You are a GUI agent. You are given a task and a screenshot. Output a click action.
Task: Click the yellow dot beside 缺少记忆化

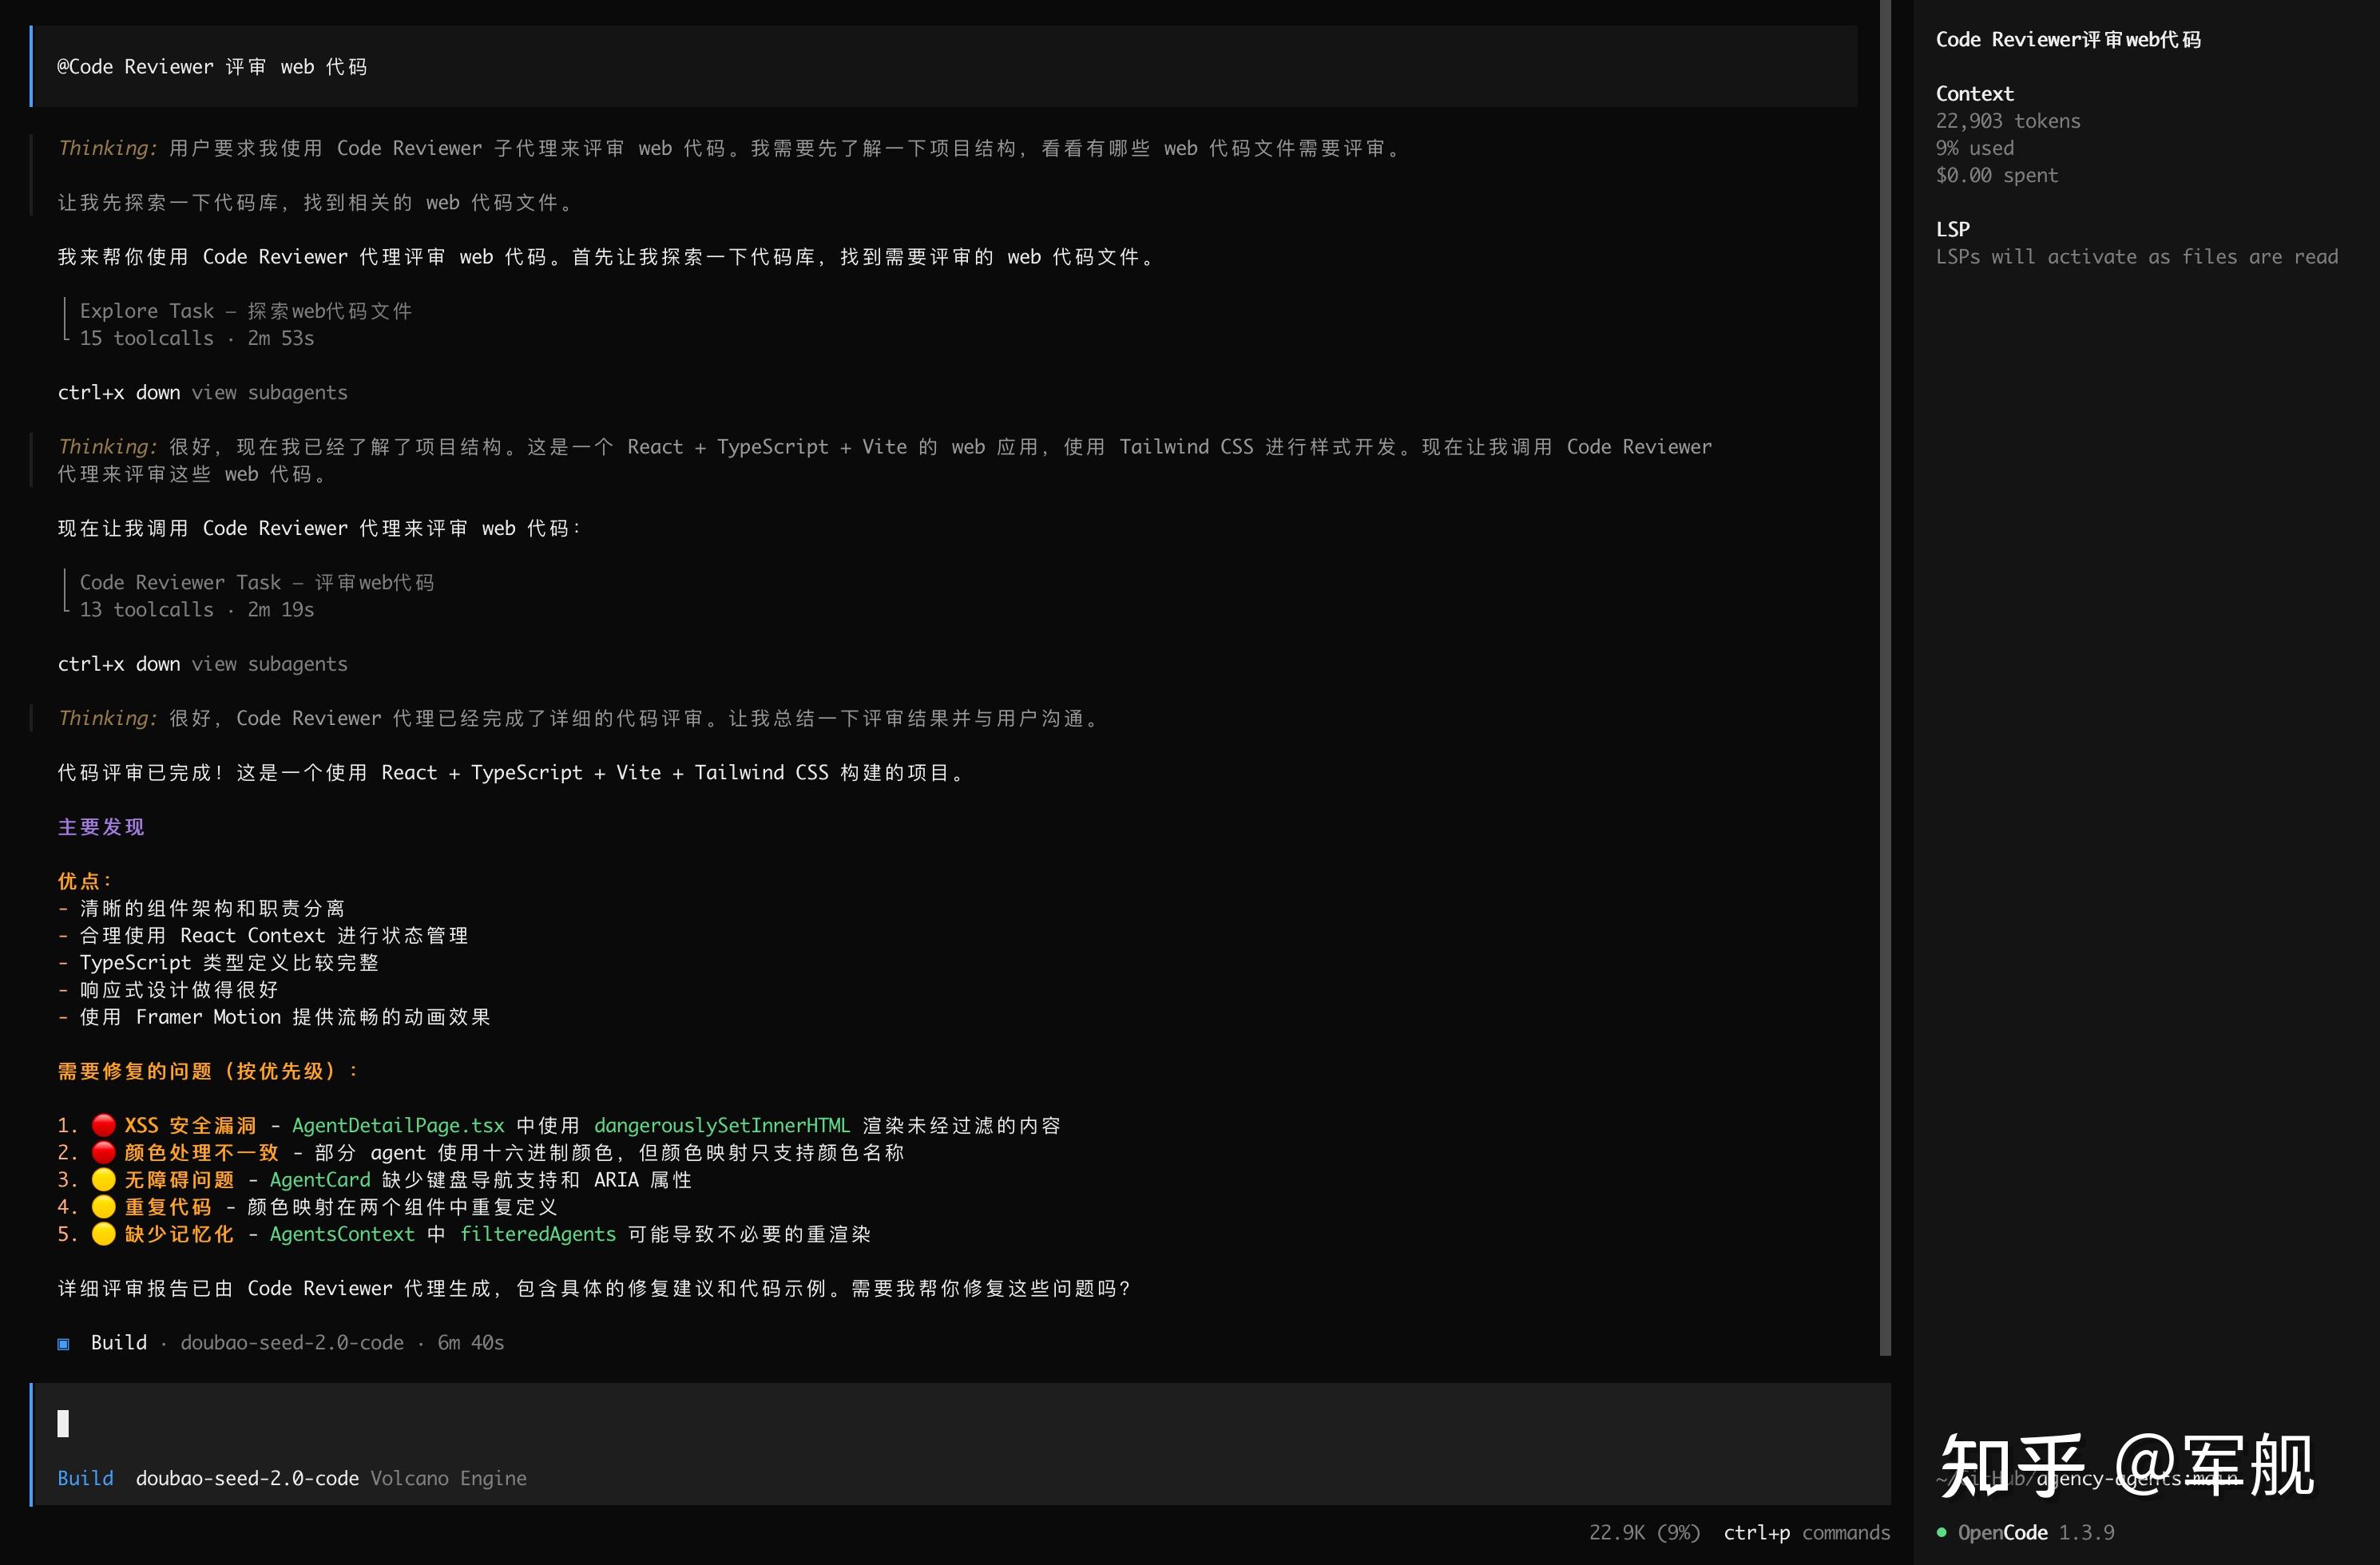(x=104, y=1234)
